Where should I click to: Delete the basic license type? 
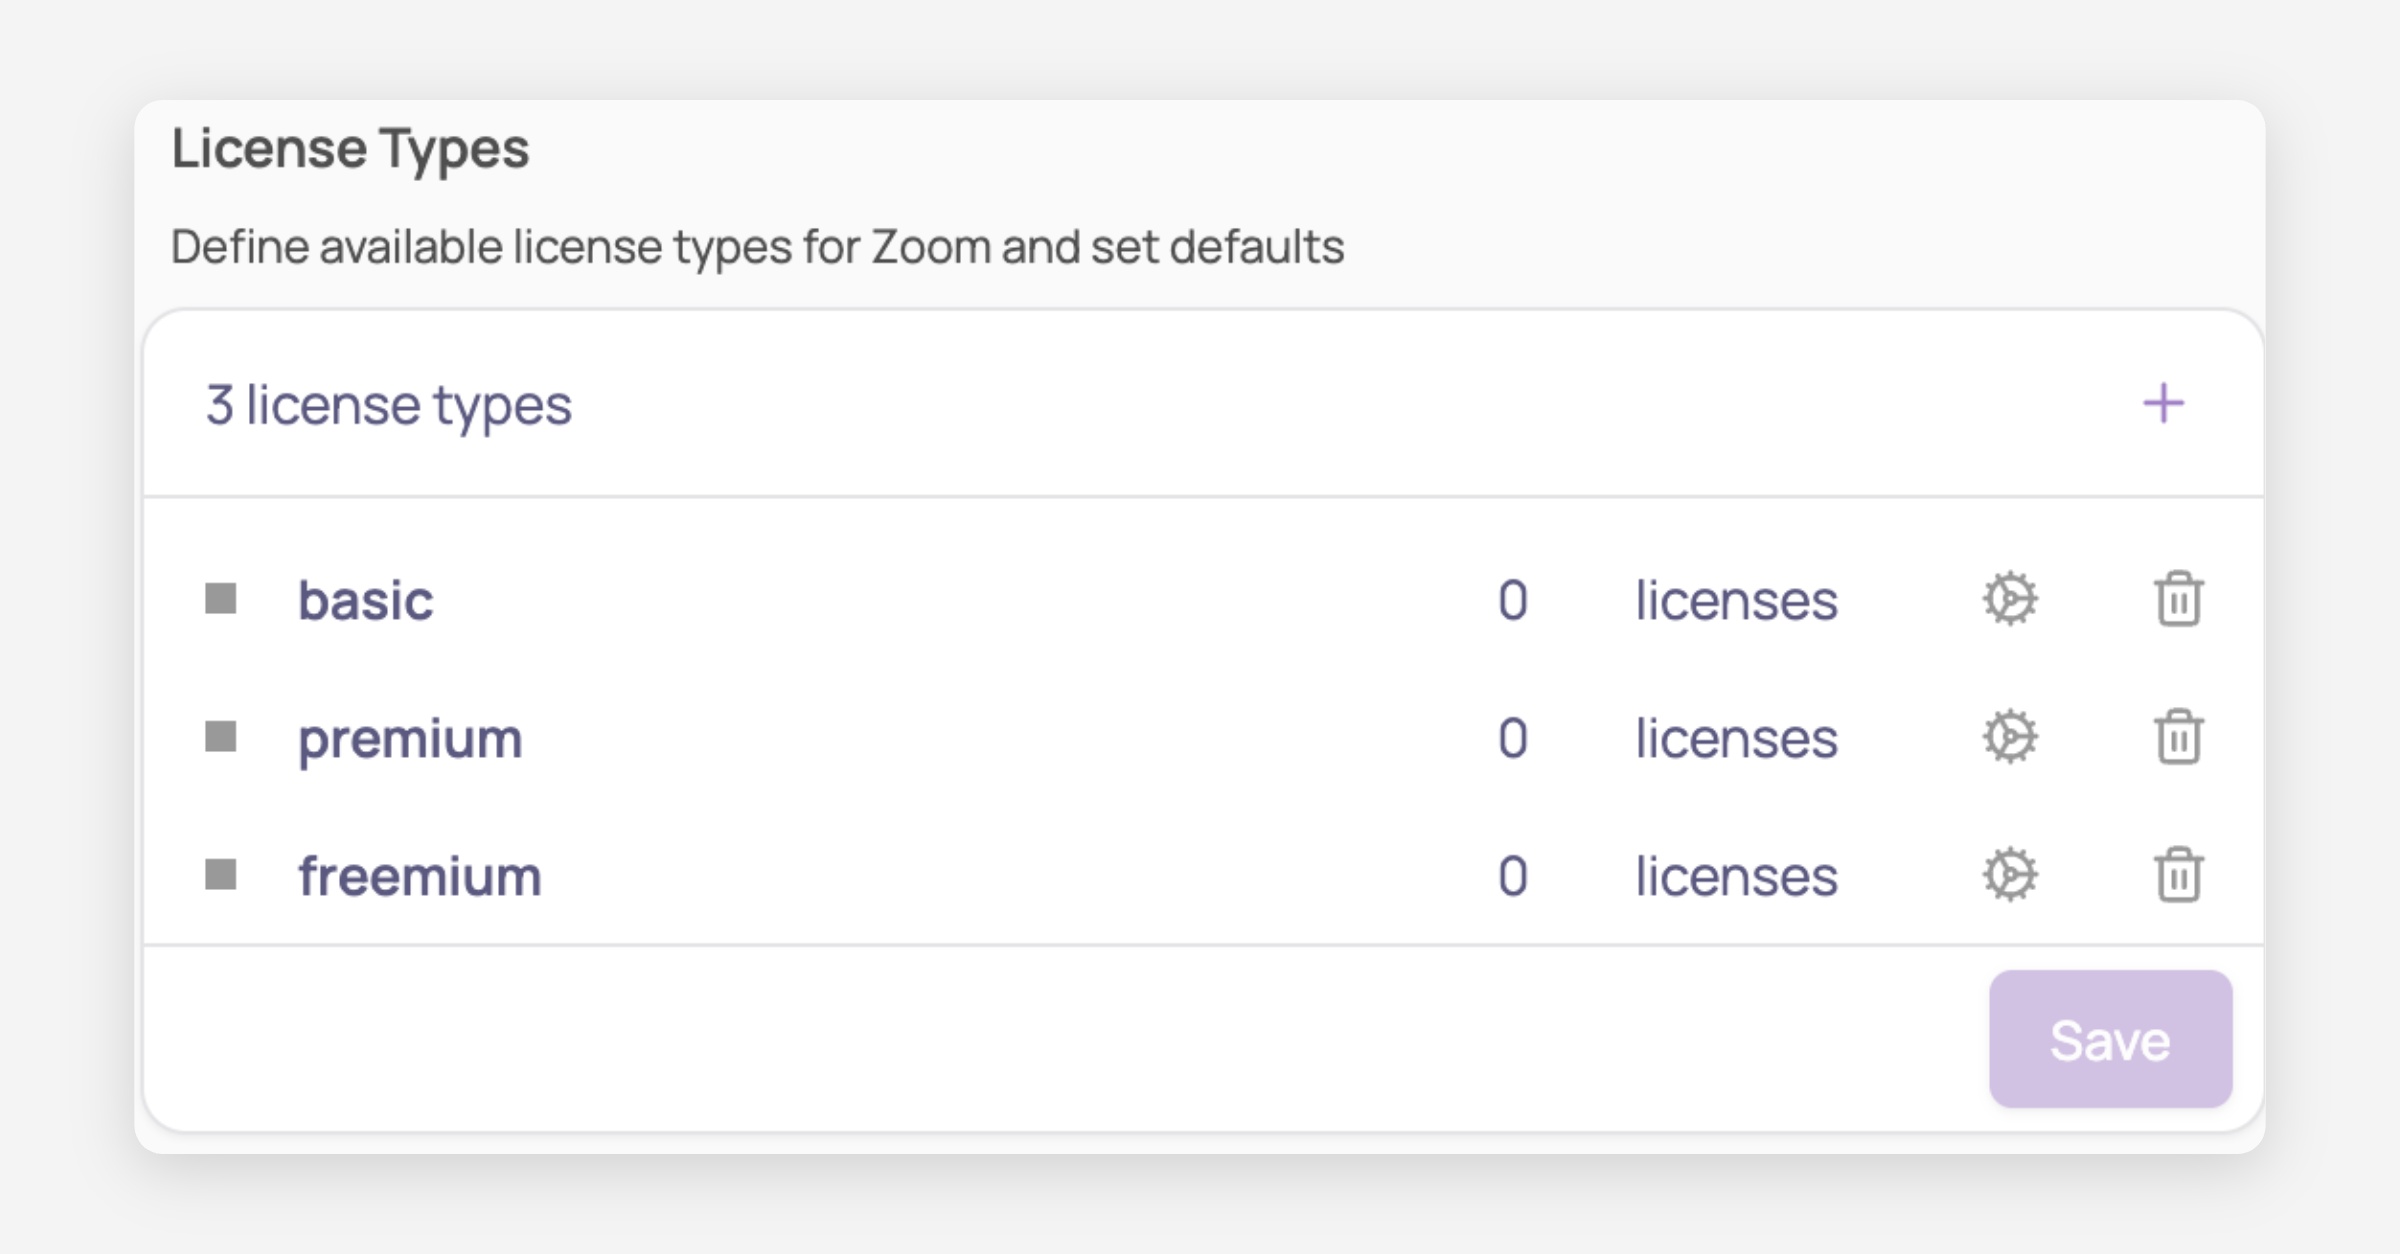click(2178, 600)
